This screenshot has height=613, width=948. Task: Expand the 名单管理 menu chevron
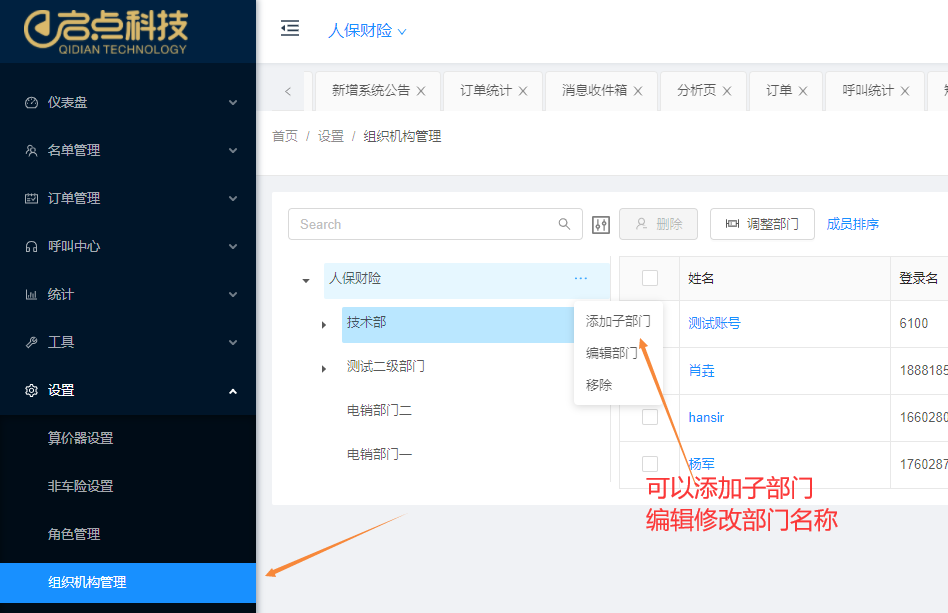(233, 151)
